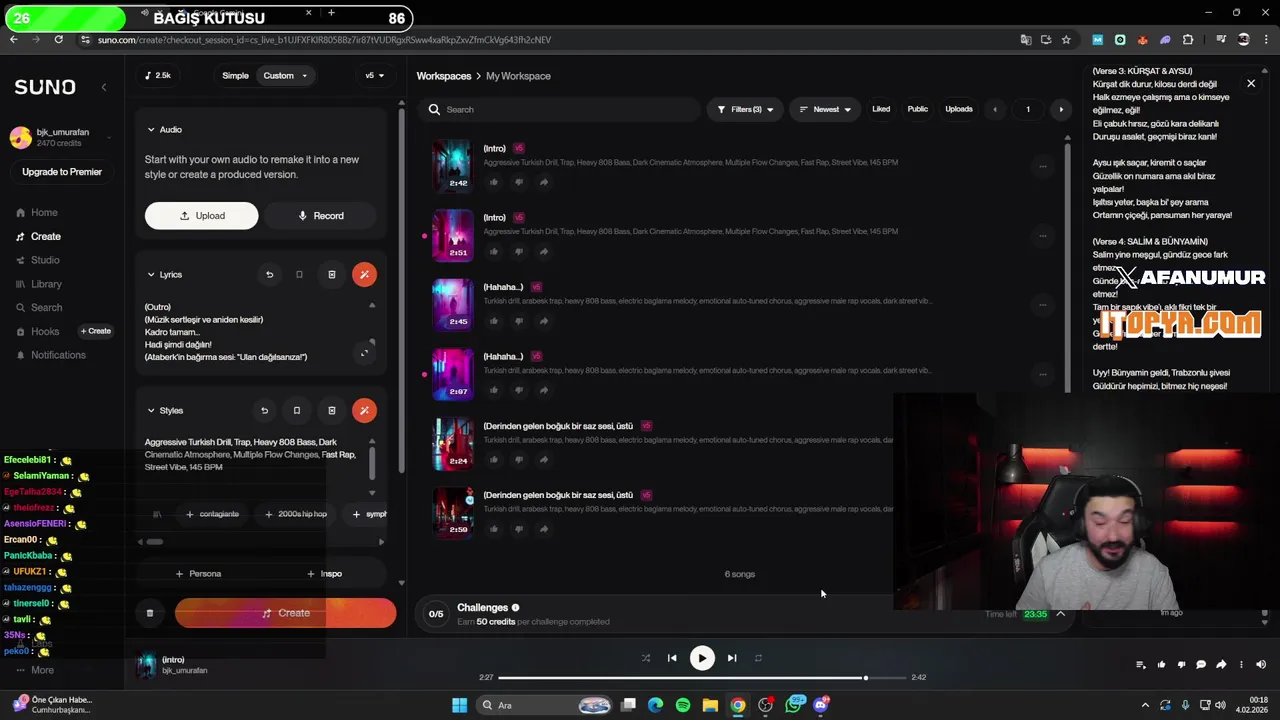Generate lyrics with the orange magic wand
1280x720 pixels.
pyautogui.click(x=364, y=274)
